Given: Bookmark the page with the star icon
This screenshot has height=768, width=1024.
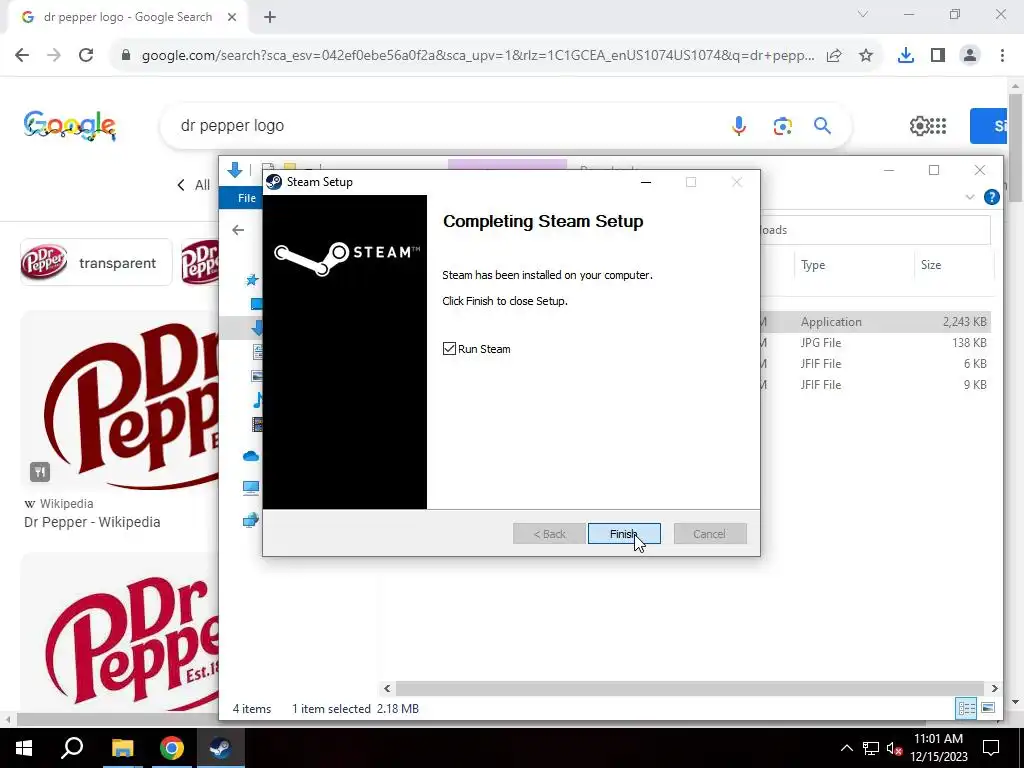Looking at the screenshot, I should coord(866,56).
